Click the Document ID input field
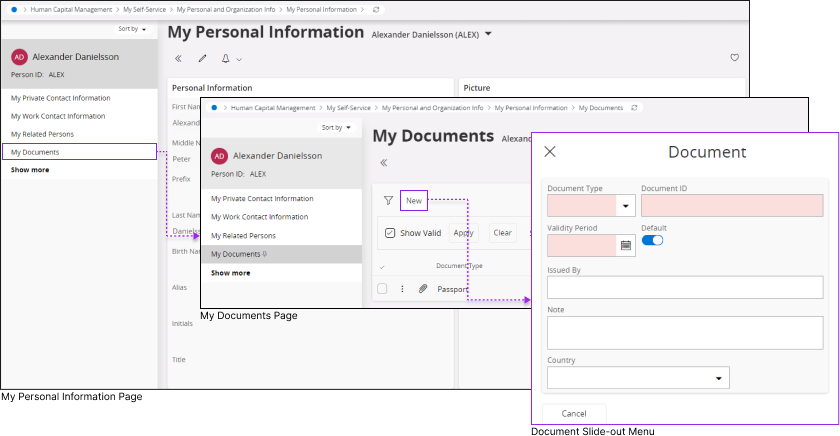The image size is (840, 436). click(731, 206)
